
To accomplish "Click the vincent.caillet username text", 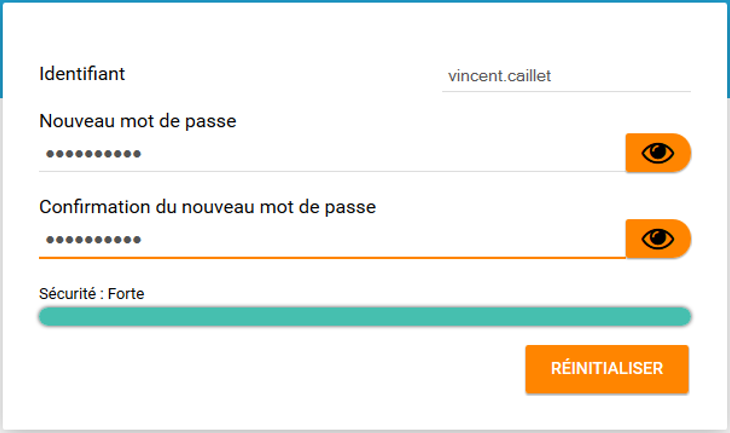I will [x=500, y=76].
